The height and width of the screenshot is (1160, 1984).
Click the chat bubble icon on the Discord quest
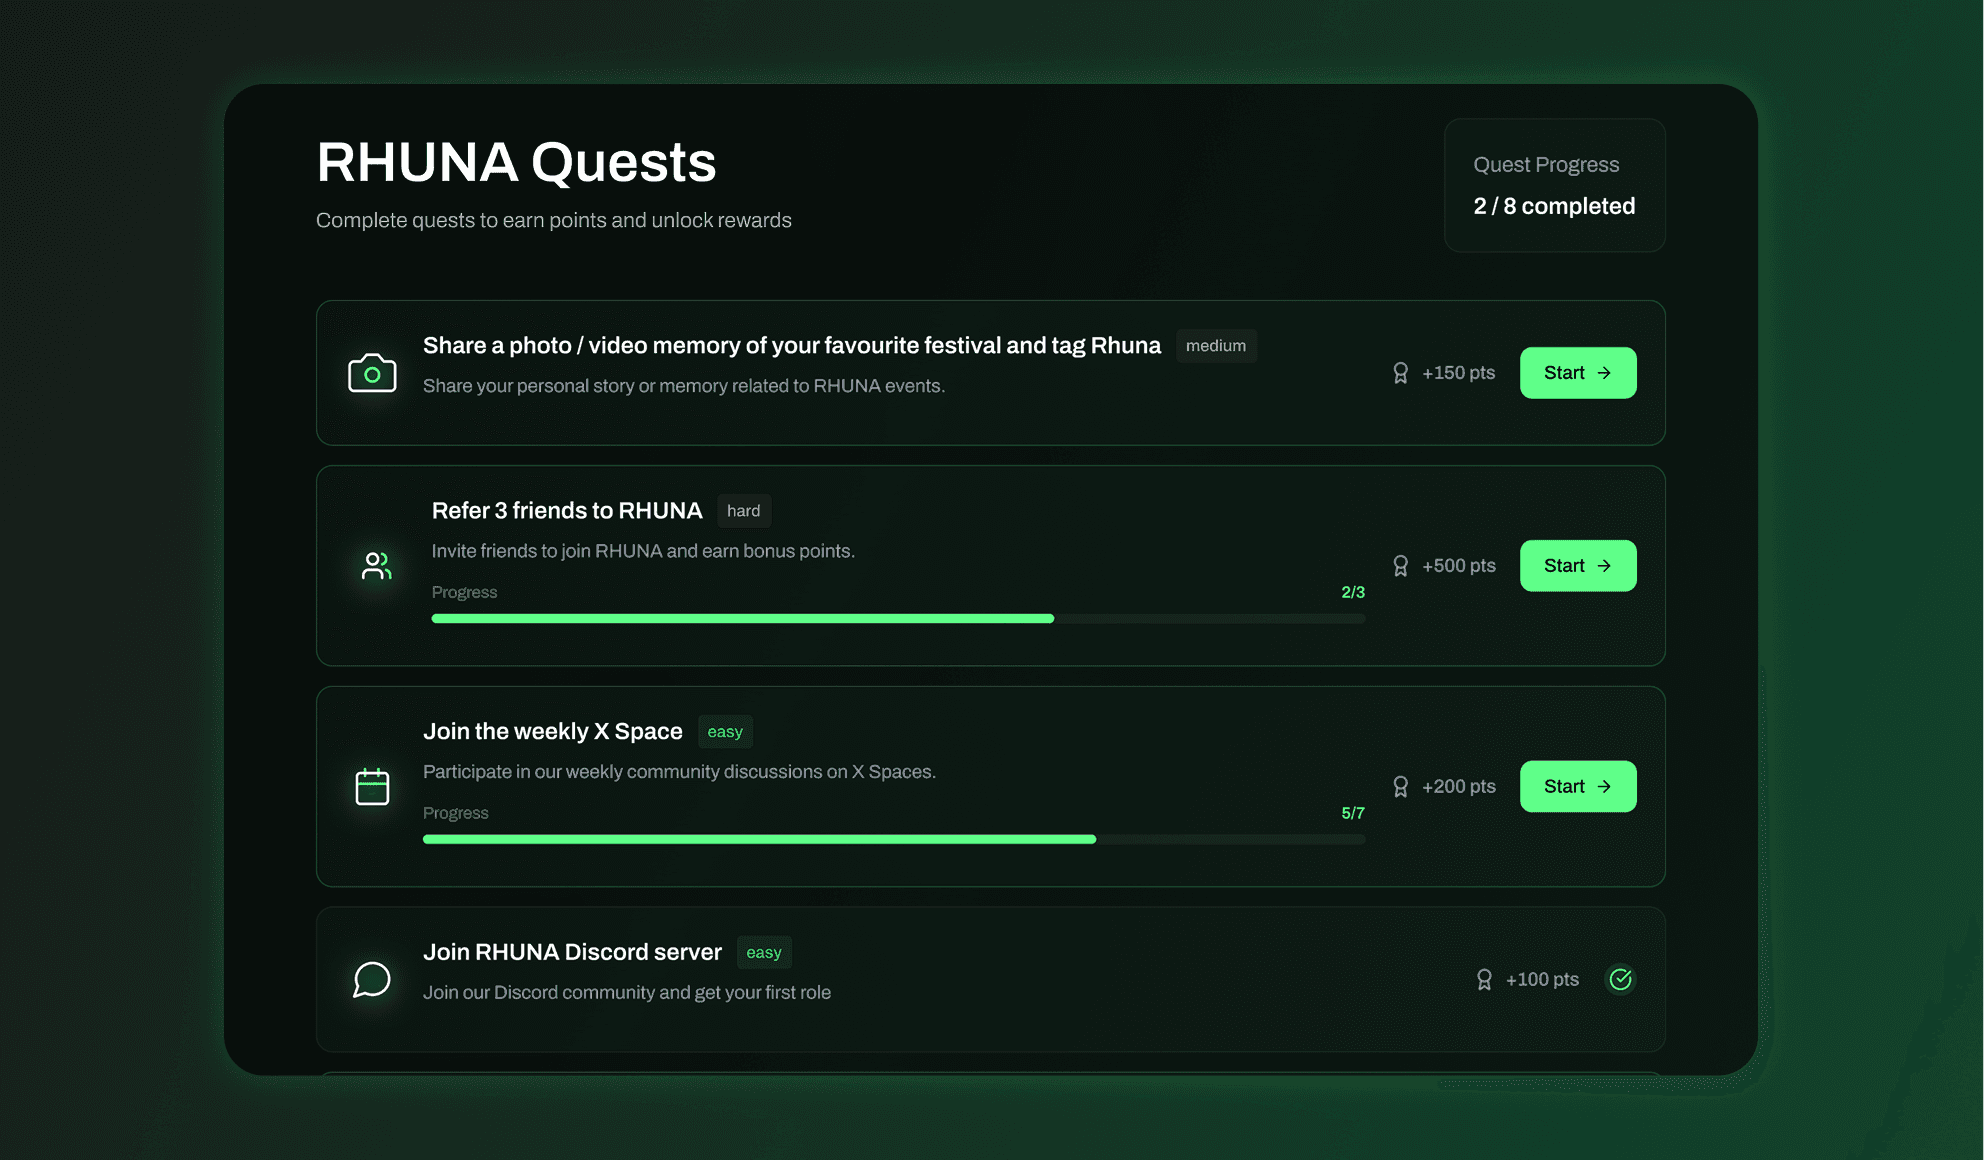click(x=372, y=979)
